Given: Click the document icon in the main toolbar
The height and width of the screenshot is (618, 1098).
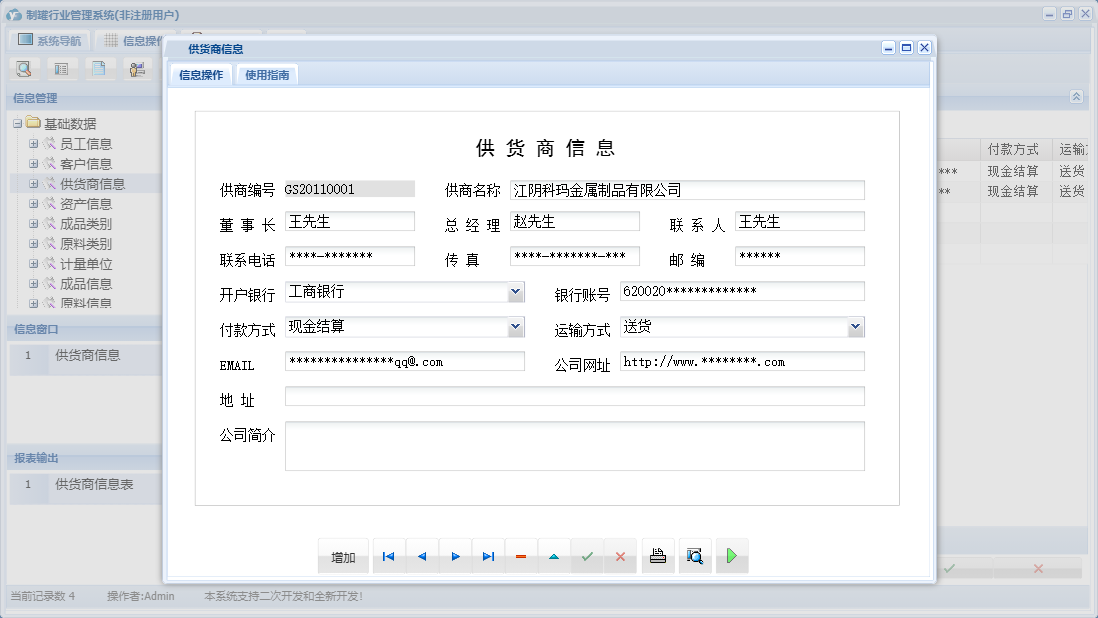Looking at the screenshot, I should (99, 69).
